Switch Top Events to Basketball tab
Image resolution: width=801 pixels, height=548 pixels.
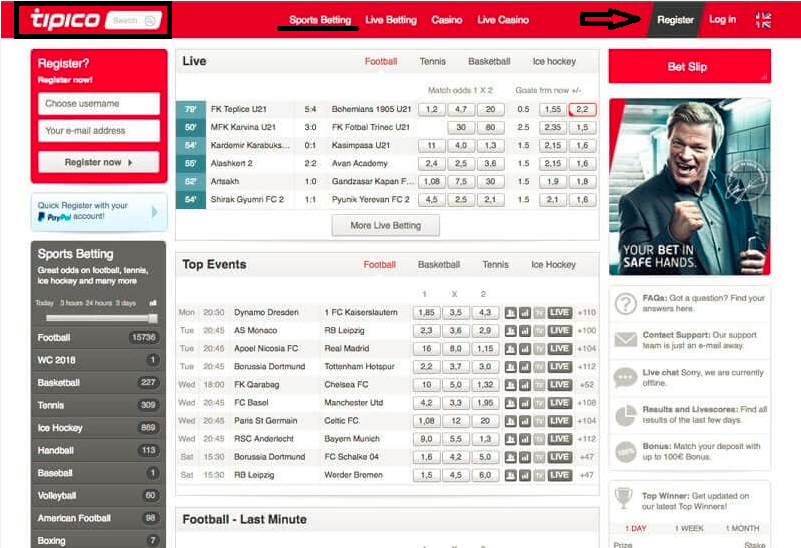click(439, 265)
